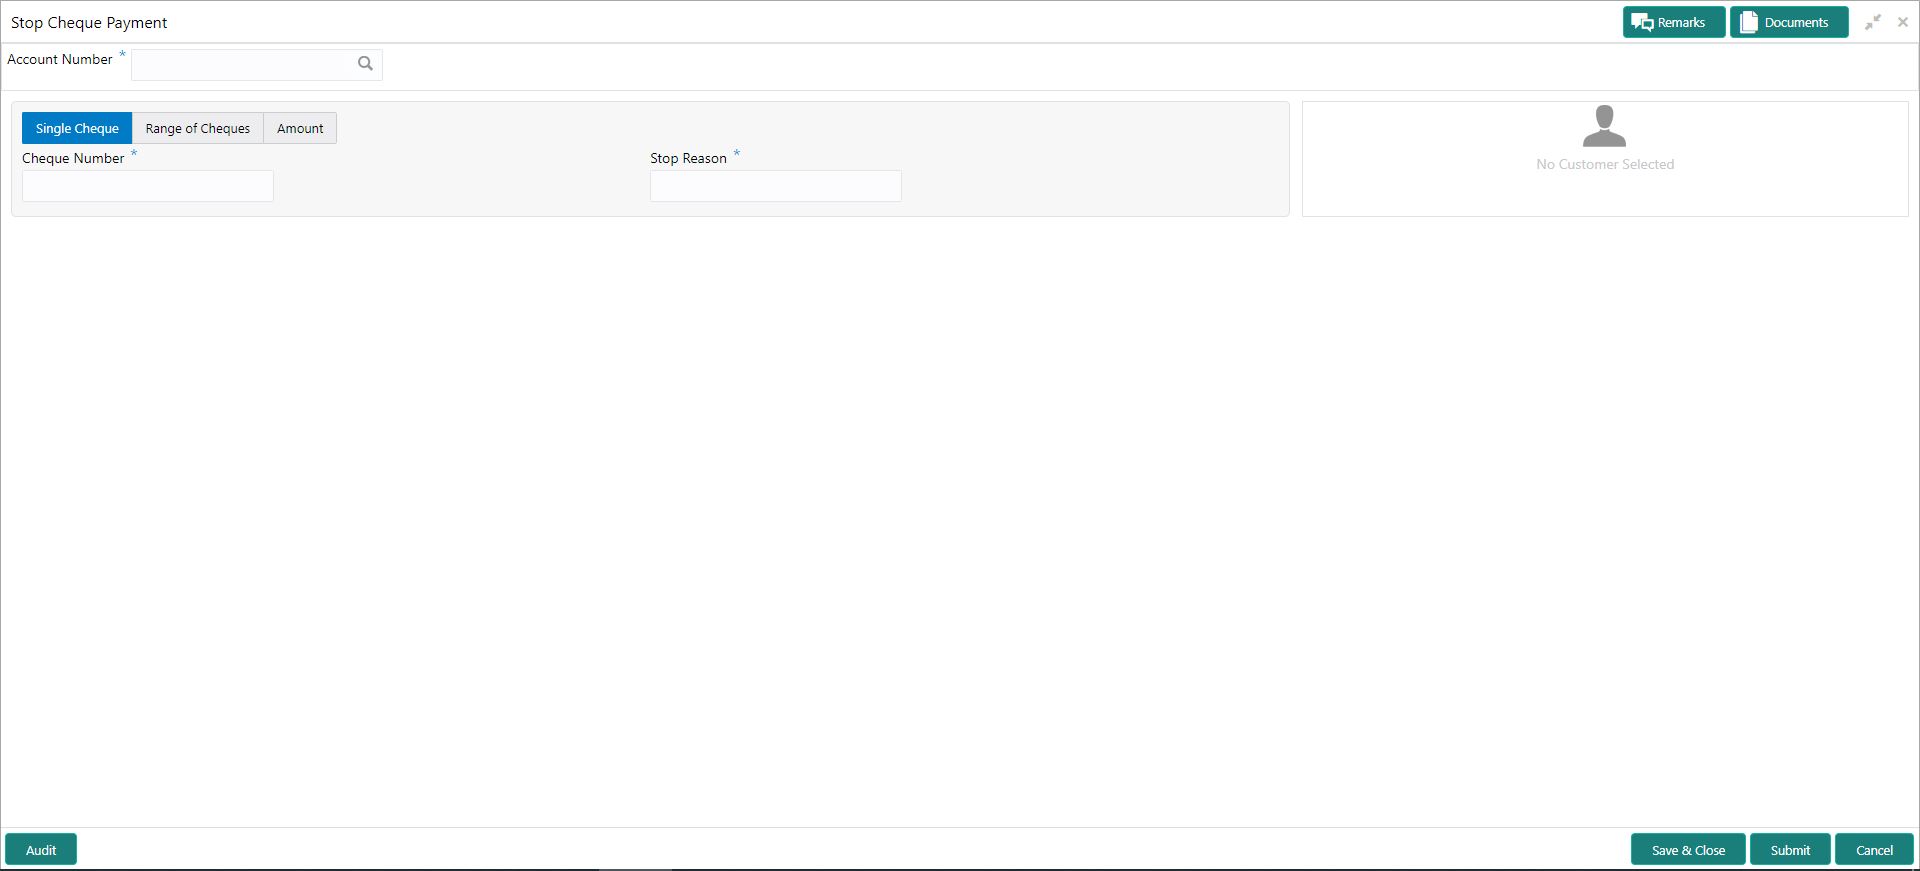Switch to the Amount tab
This screenshot has width=1920, height=871.
click(x=300, y=128)
